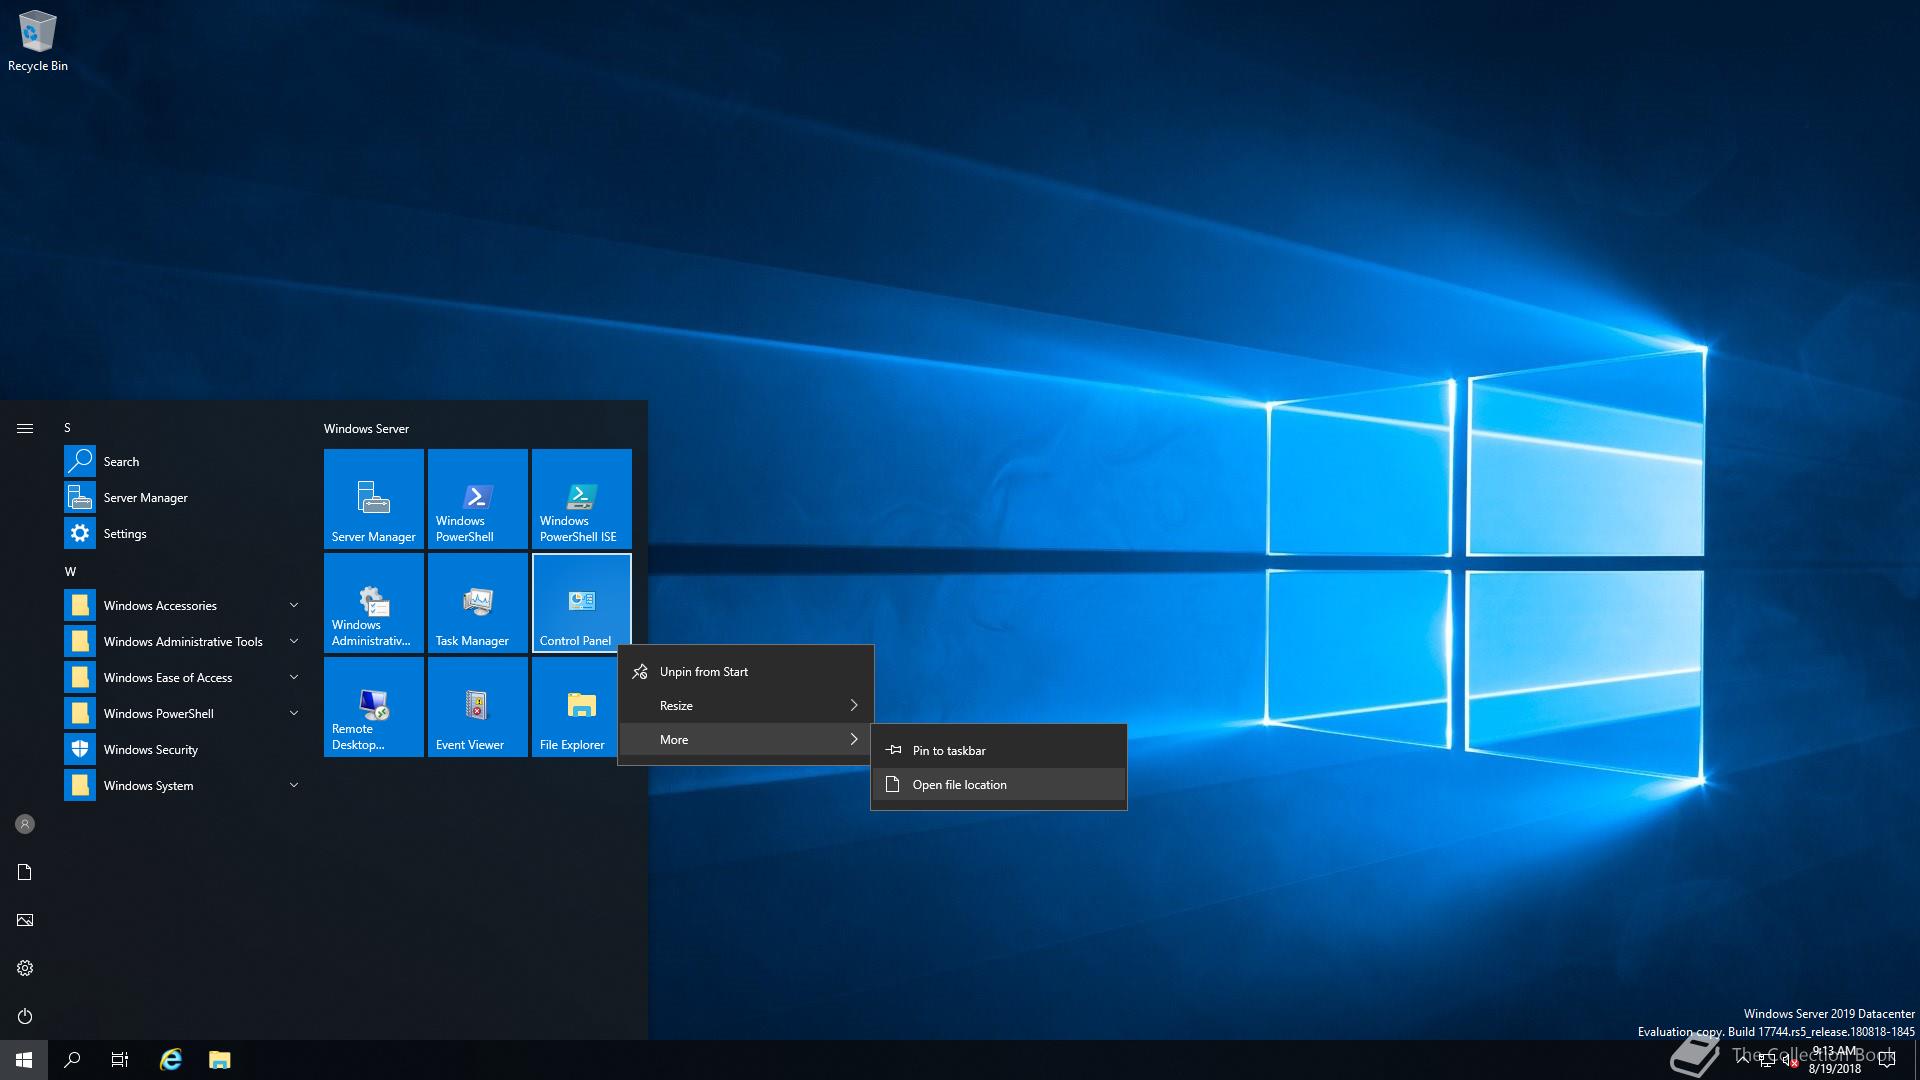Click the network icon in system tray
The image size is (1920, 1080).
tap(1767, 1060)
